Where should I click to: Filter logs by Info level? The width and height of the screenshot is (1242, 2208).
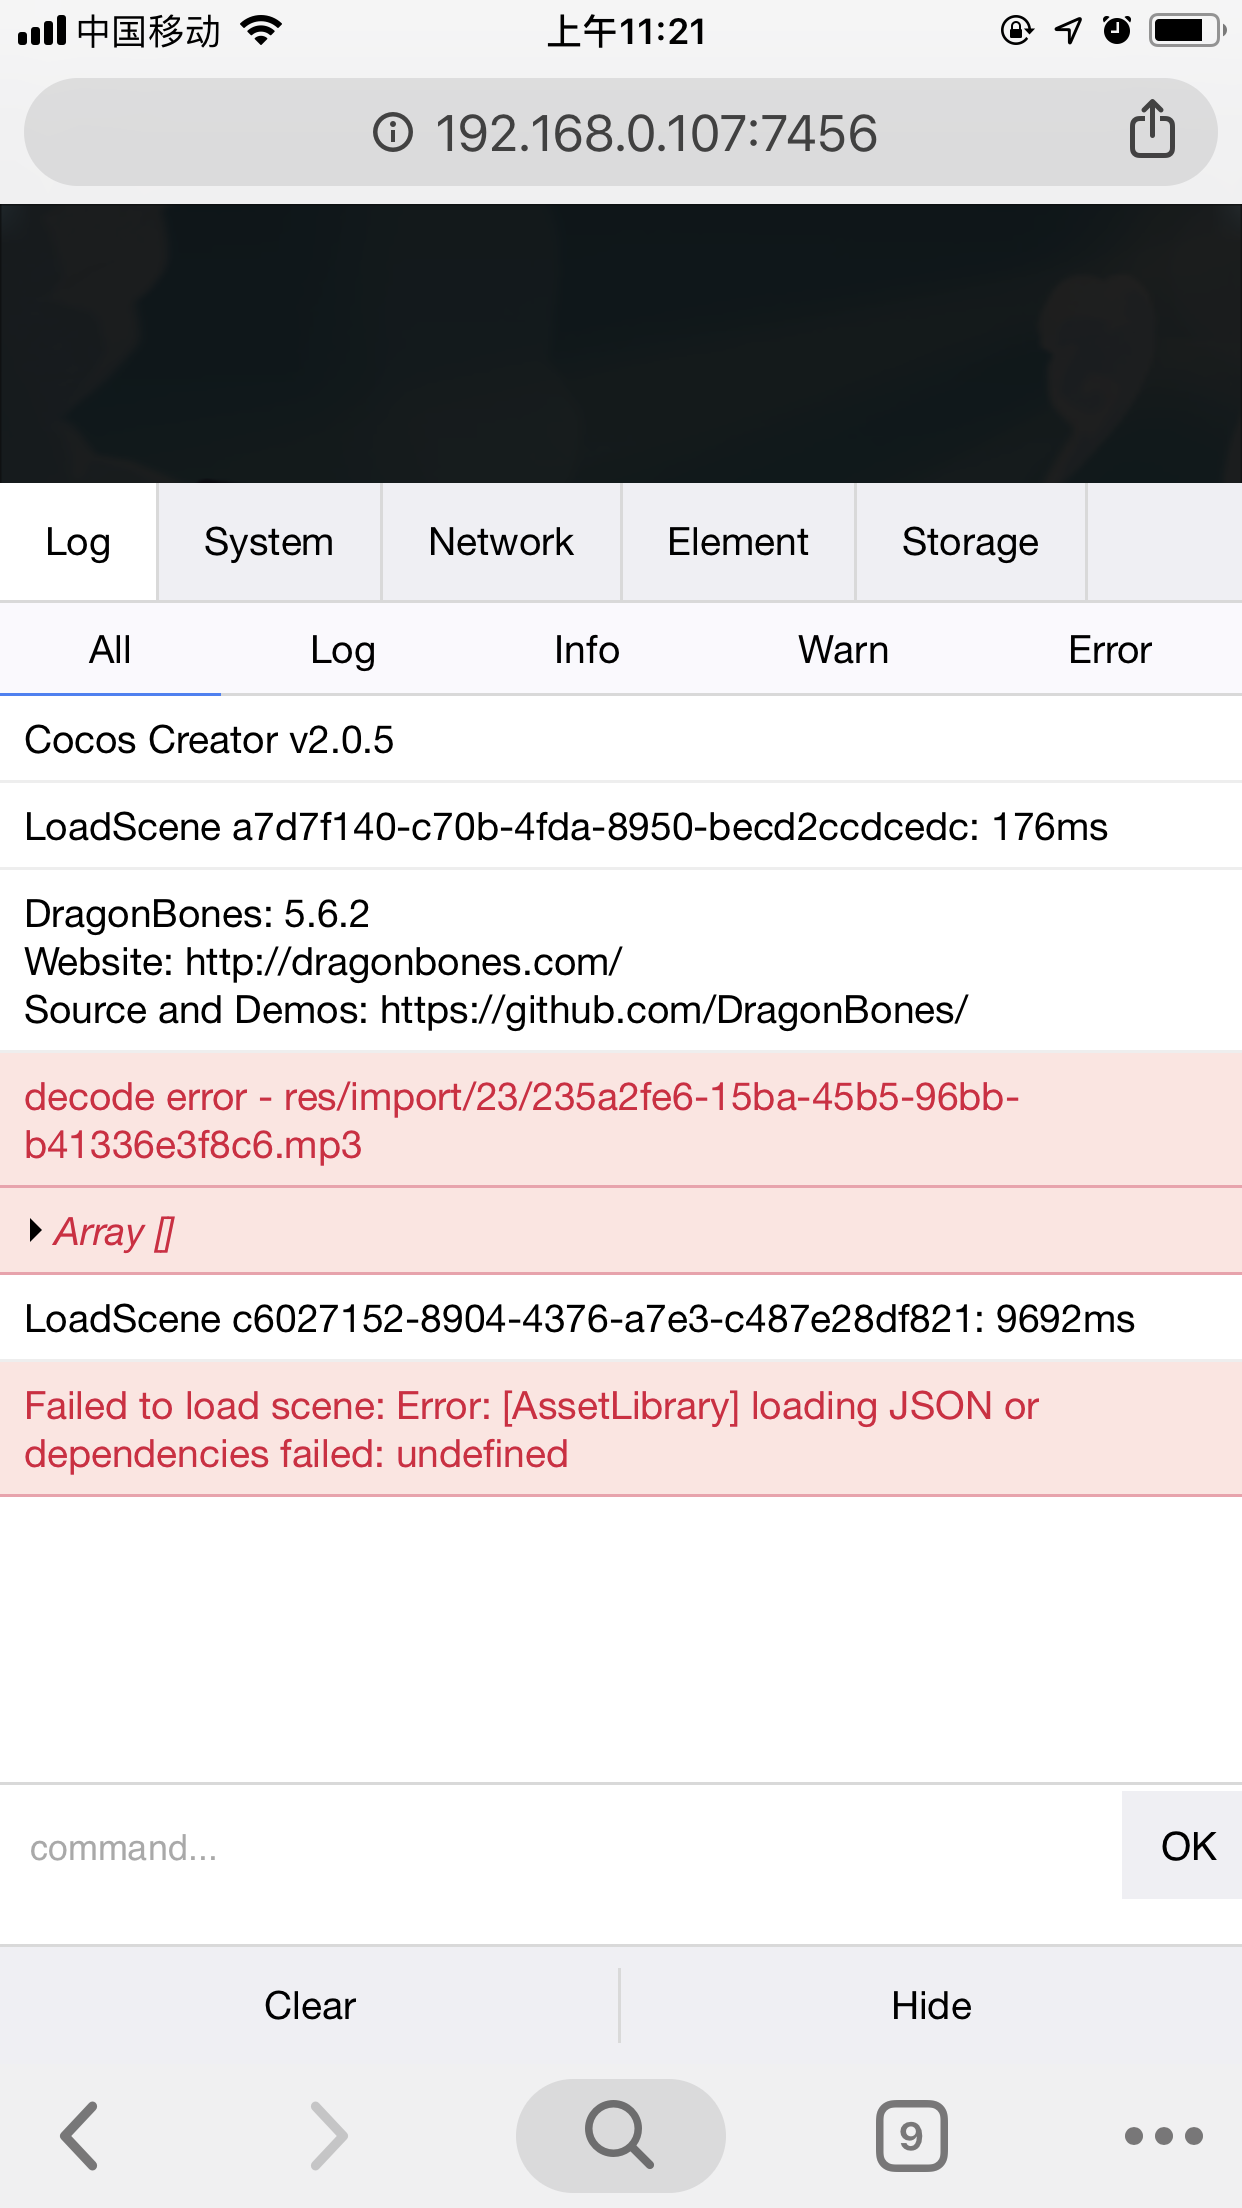point(587,650)
